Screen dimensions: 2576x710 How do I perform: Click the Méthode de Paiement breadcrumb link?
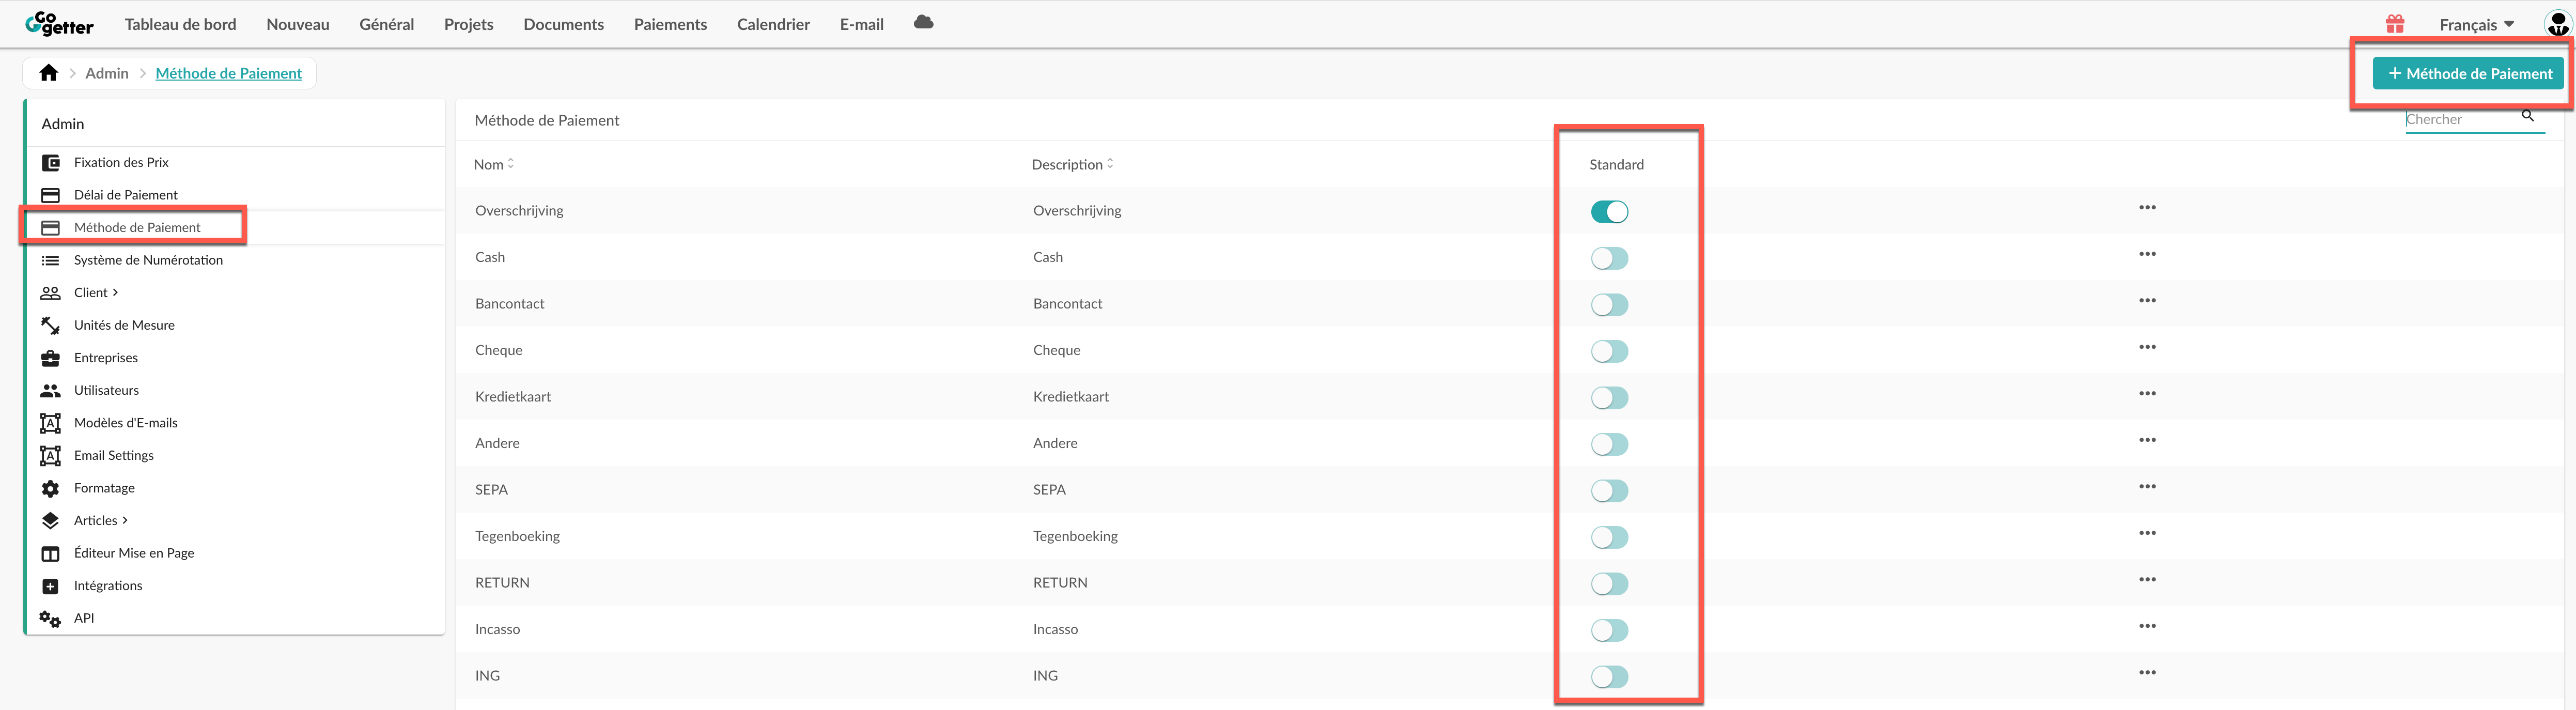229,73
